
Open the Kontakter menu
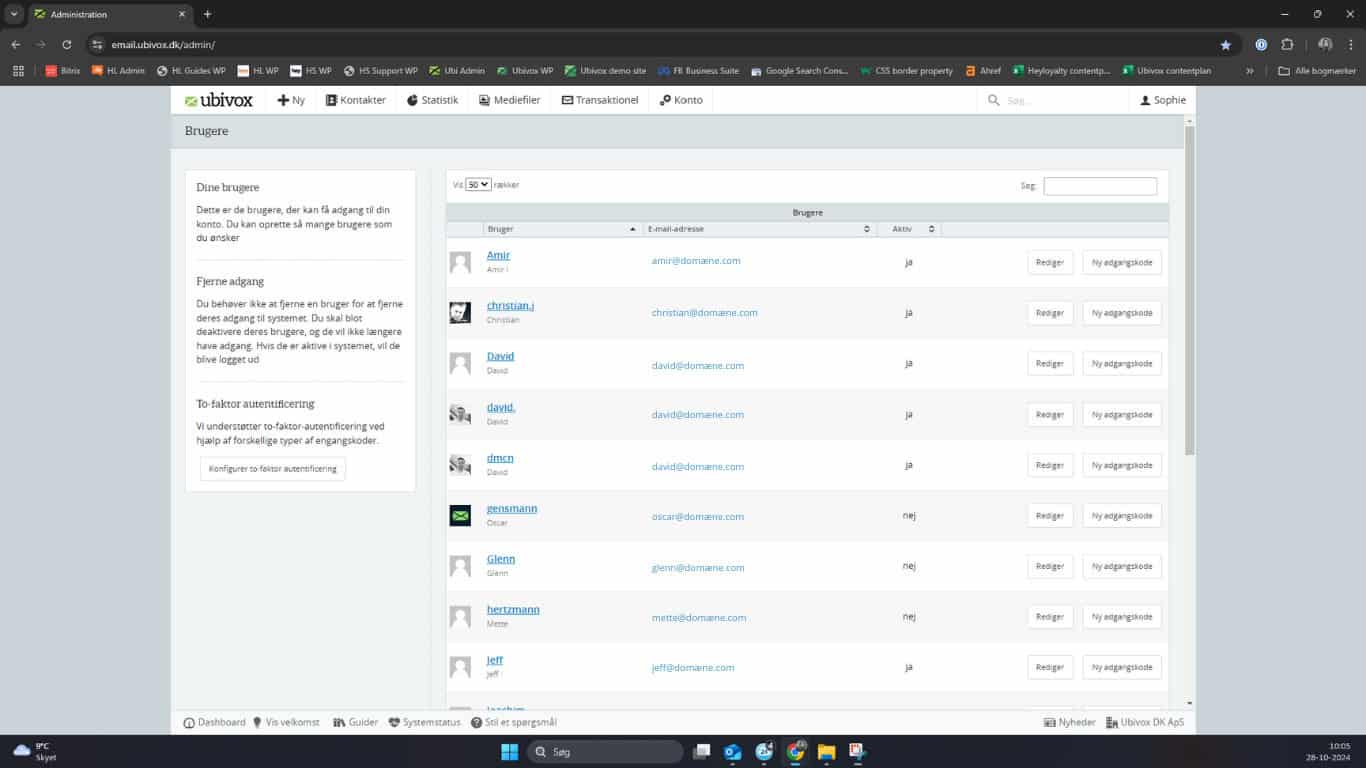(356, 100)
